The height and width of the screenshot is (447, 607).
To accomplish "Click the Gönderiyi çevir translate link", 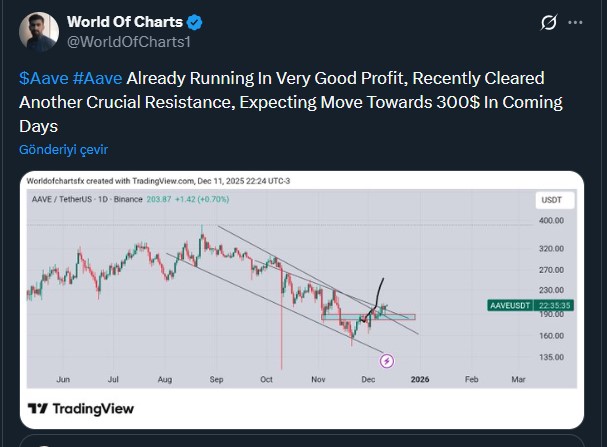I will click(63, 149).
